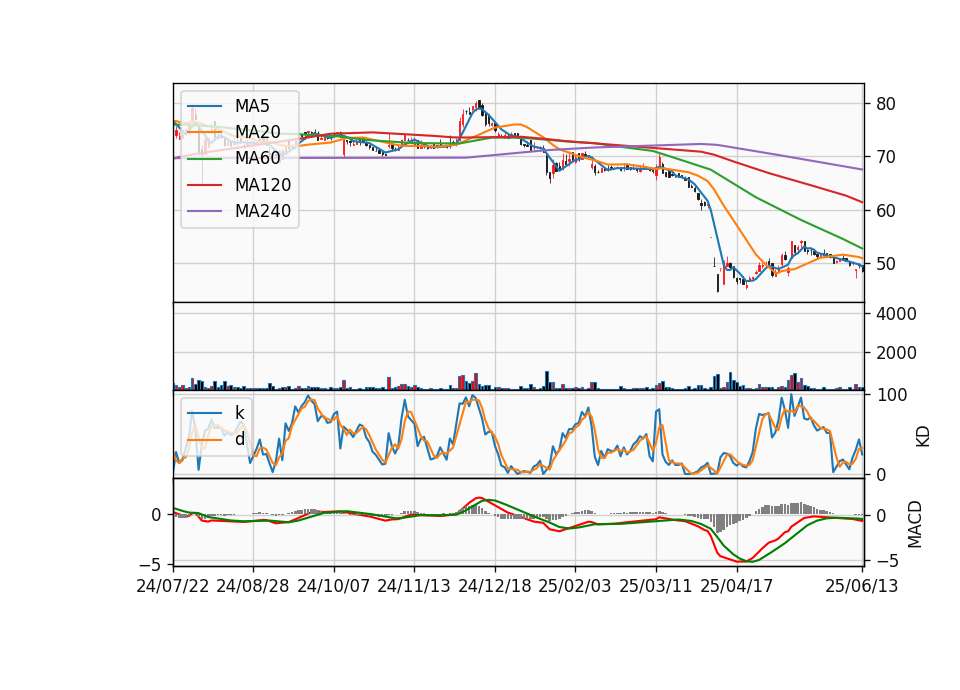The image size is (960, 690).
Task: Click the MACD vertical axis title
Action: [x=915, y=524]
